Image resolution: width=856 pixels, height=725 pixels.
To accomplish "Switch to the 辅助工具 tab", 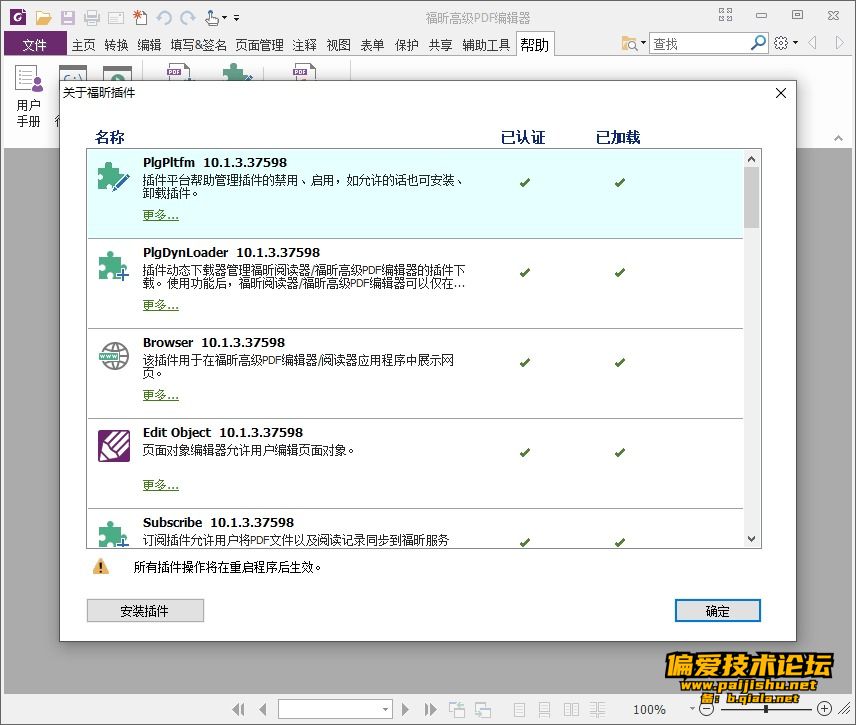I will click(486, 45).
